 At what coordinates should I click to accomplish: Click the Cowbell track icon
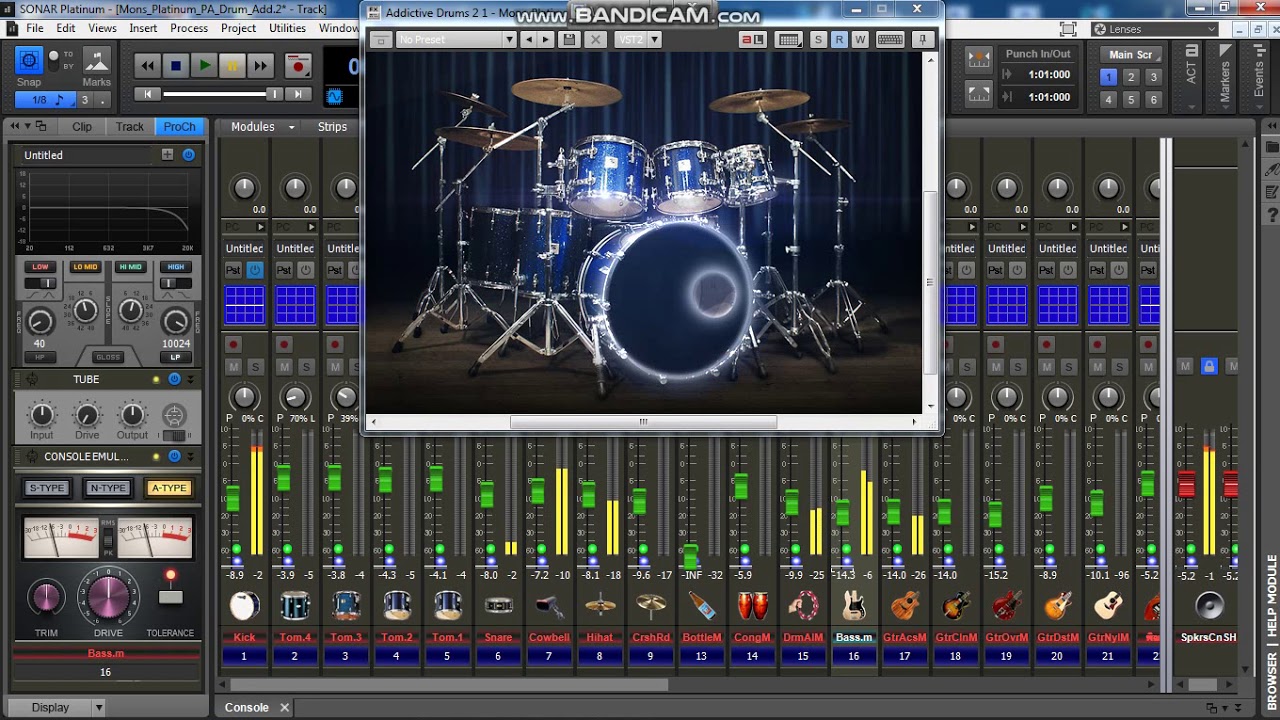pyautogui.click(x=549, y=605)
